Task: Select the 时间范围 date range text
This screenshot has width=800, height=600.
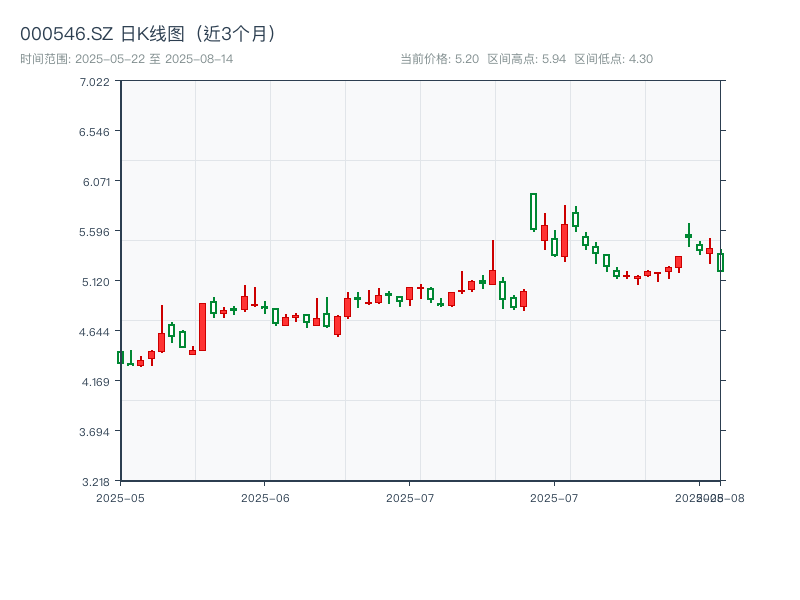Action: (127, 59)
